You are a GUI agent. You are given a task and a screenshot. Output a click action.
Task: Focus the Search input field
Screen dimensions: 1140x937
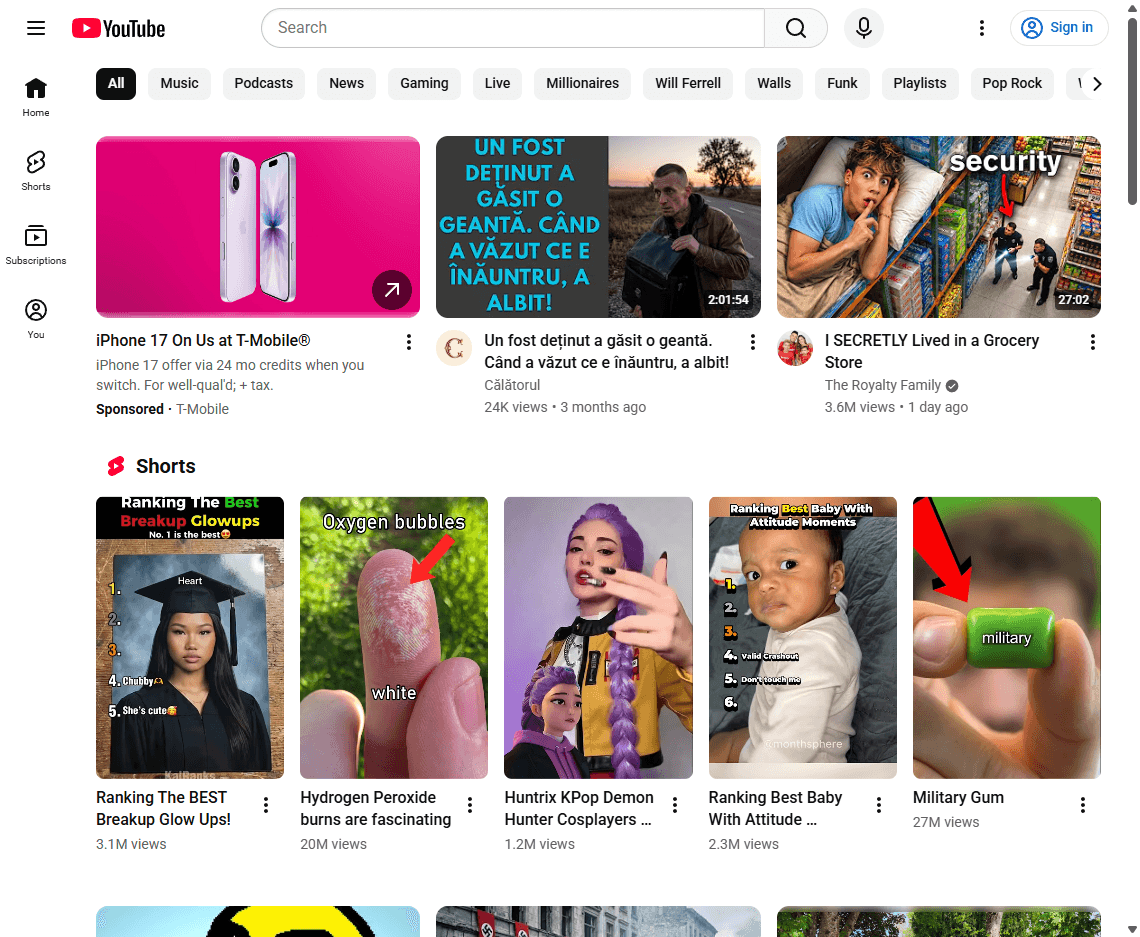click(513, 28)
